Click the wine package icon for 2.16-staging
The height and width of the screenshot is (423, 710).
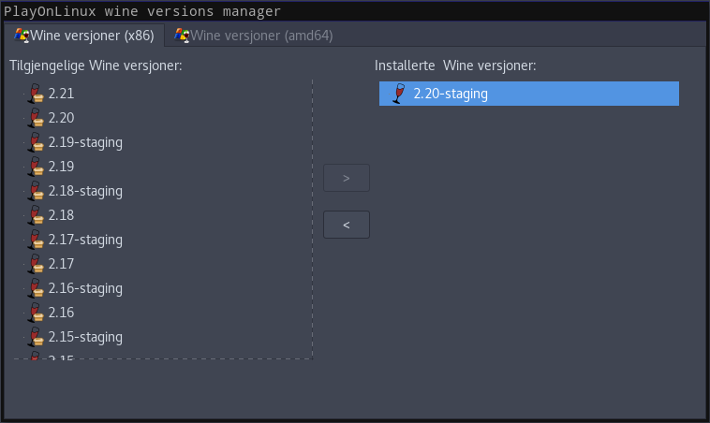(36, 288)
